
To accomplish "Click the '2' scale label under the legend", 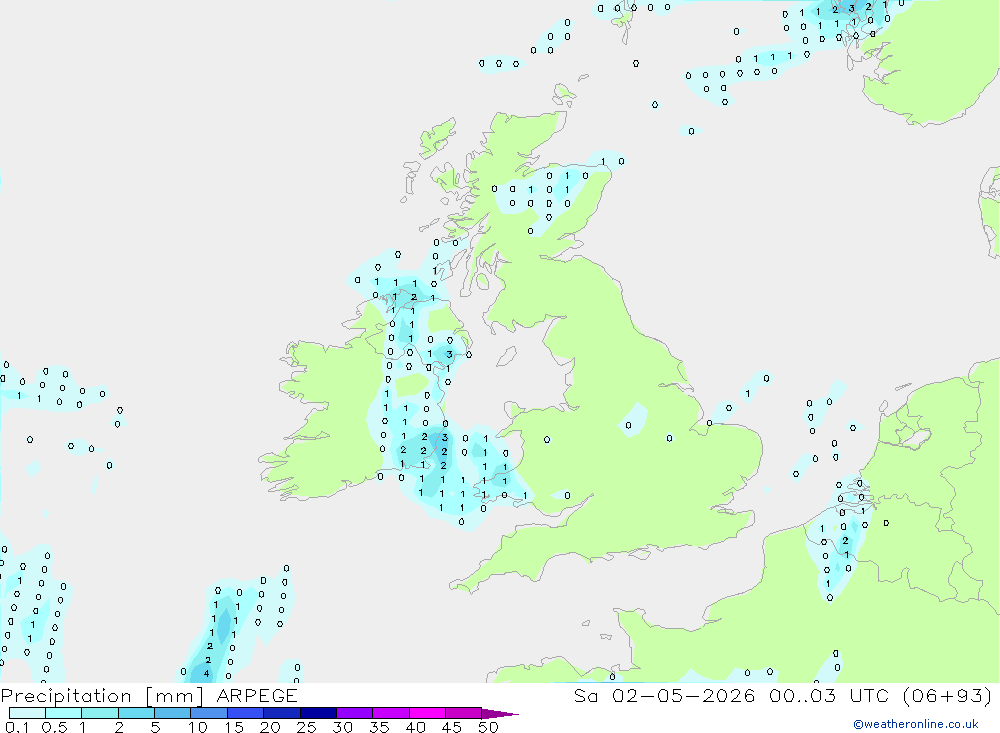I will 119,727.
